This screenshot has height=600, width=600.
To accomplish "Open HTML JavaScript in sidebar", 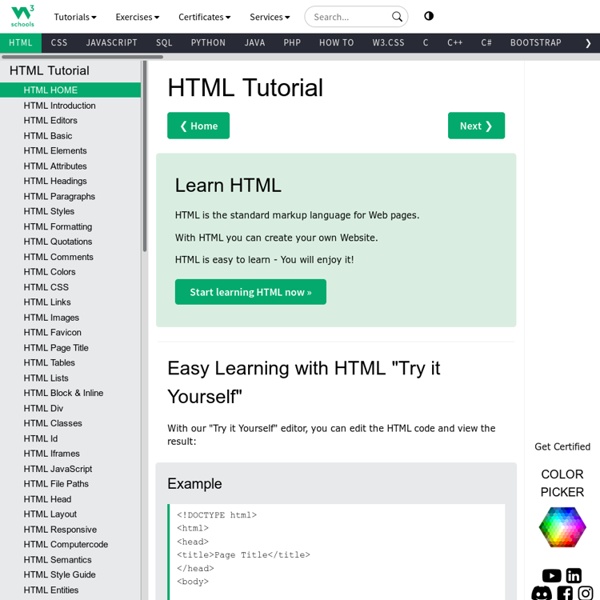I will point(70,469).
